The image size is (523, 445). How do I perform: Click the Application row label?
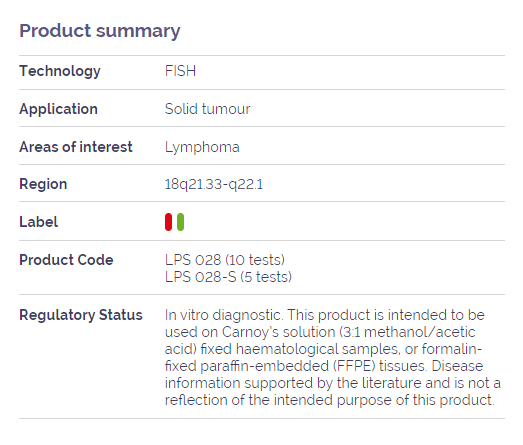(x=58, y=109)
